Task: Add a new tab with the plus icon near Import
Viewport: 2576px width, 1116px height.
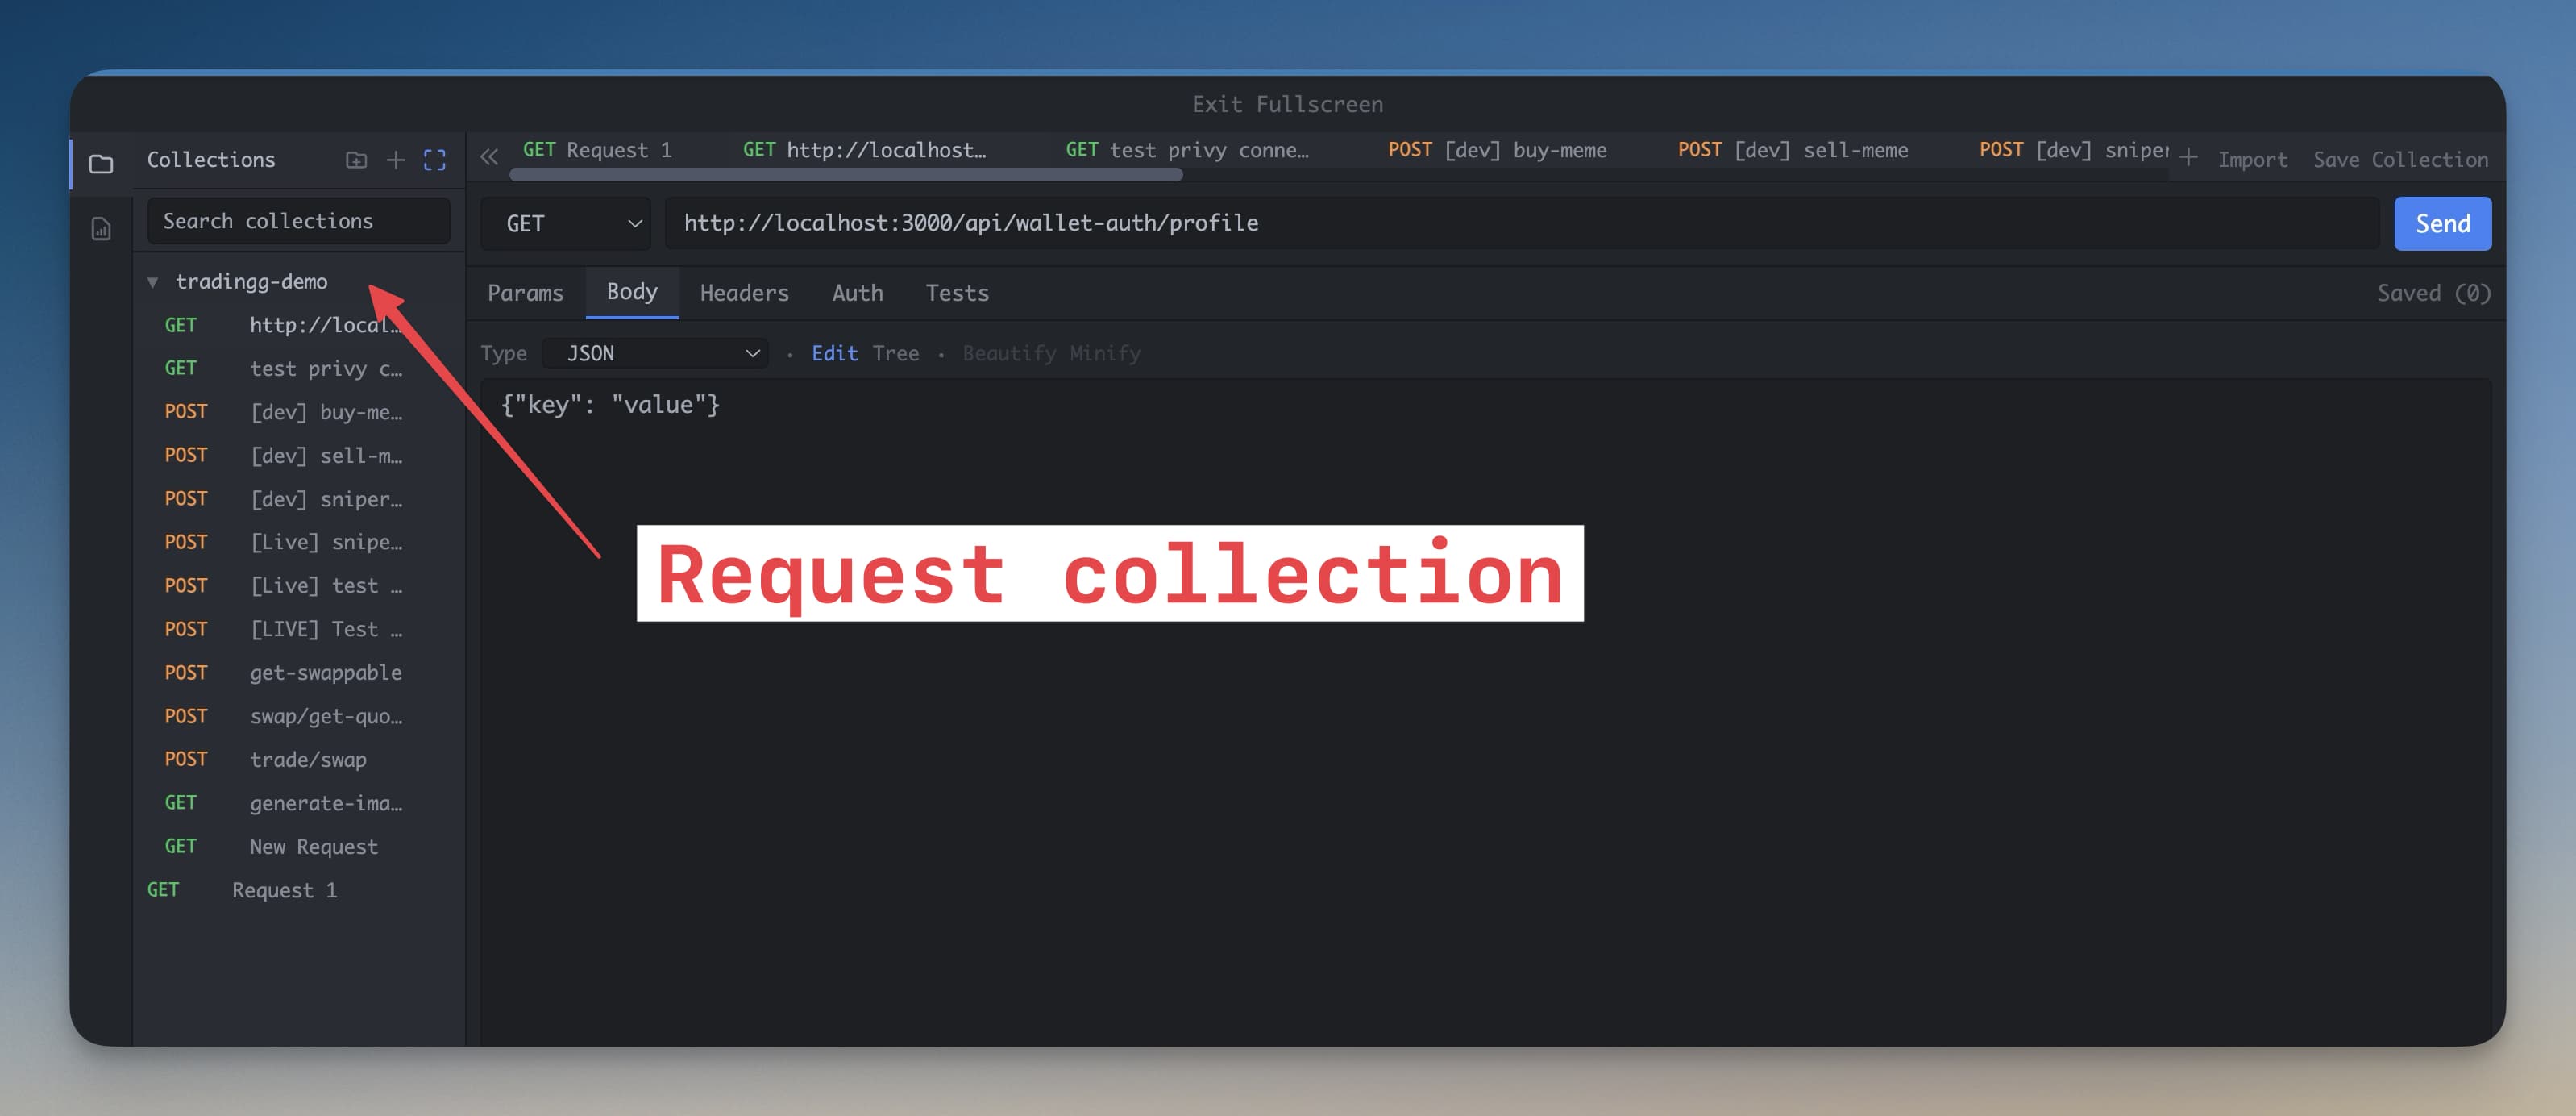Action: click(x=2187, y=158)
